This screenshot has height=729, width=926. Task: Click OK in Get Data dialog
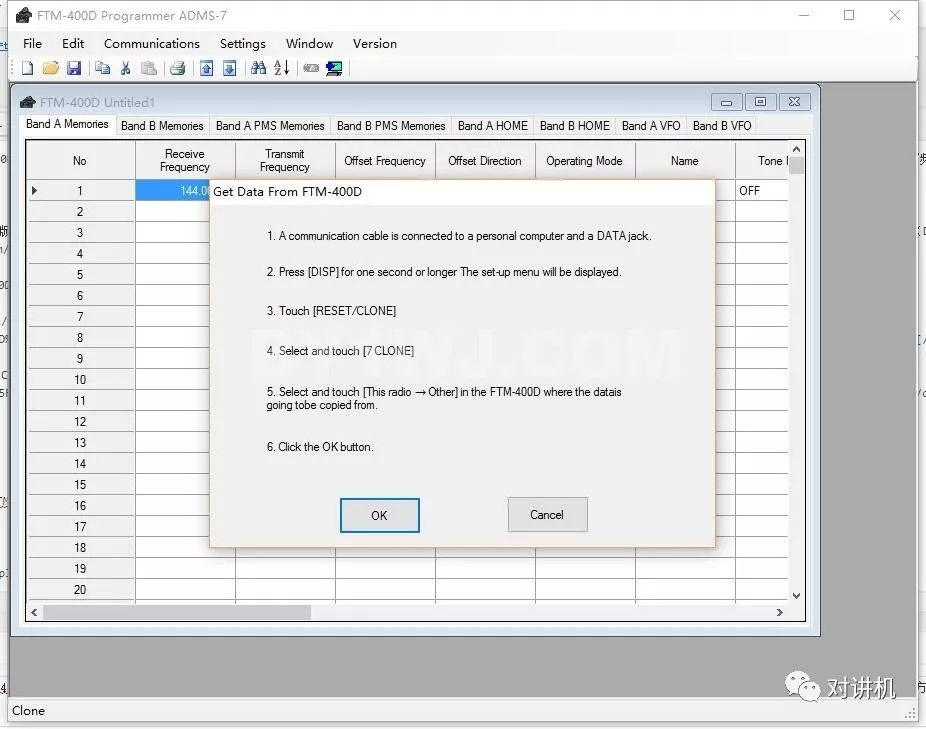click(379, 515)
